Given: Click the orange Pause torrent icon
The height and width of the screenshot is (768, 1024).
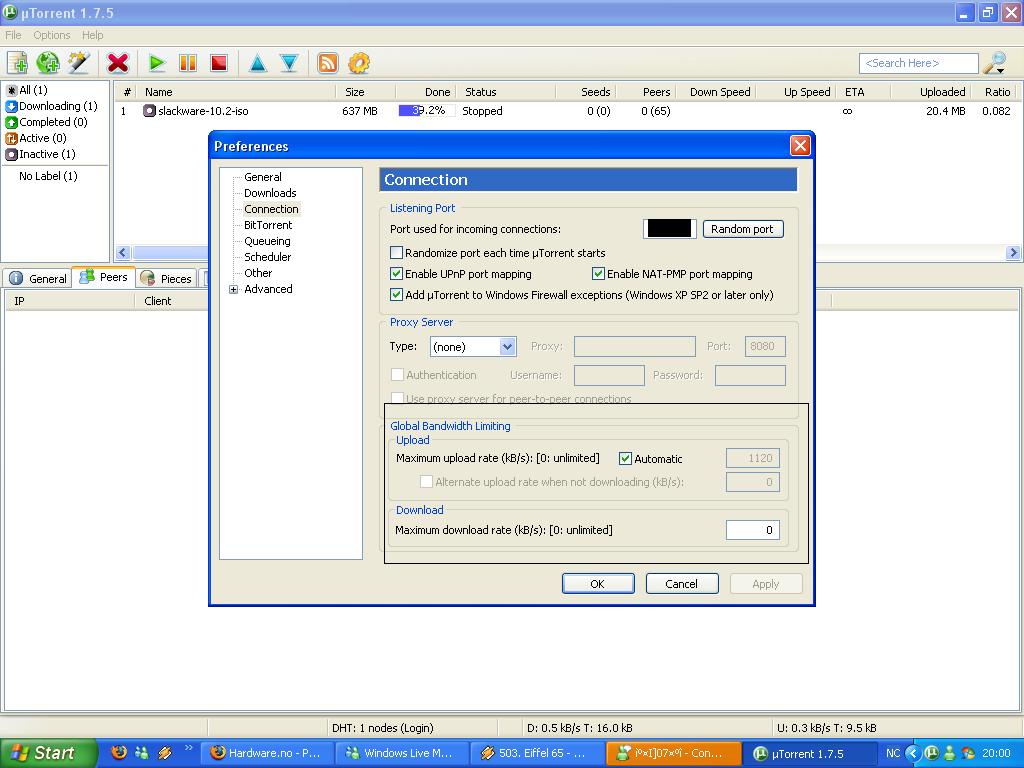Looking at the screenshot, I should 187,63.
